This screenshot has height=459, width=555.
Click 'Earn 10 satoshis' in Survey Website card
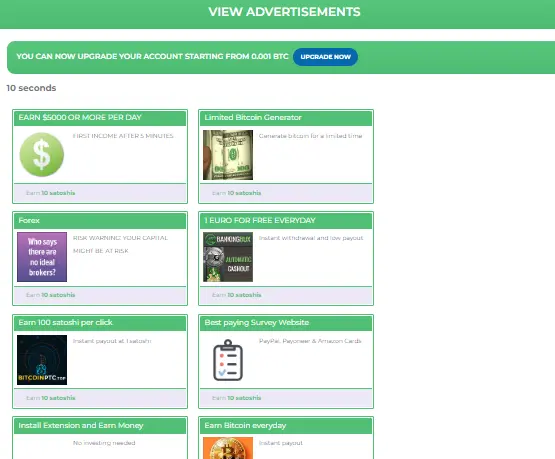tap(236, 398)
